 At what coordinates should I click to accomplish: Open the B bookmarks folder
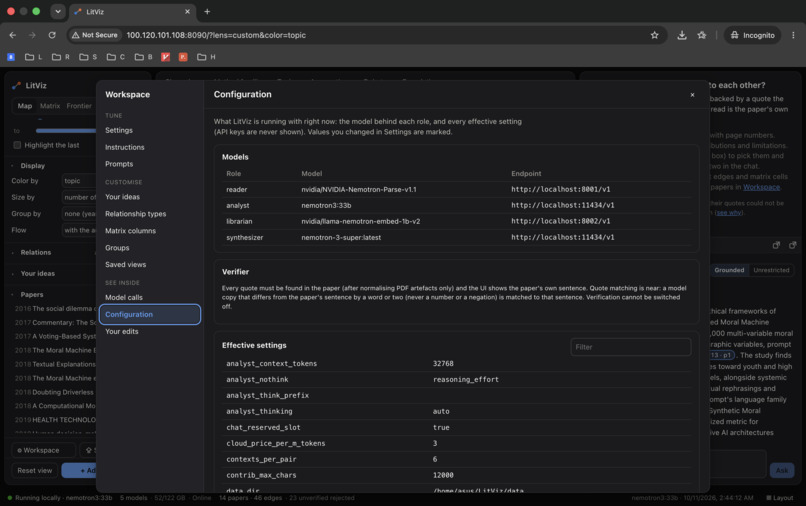[x=143, y=57]
